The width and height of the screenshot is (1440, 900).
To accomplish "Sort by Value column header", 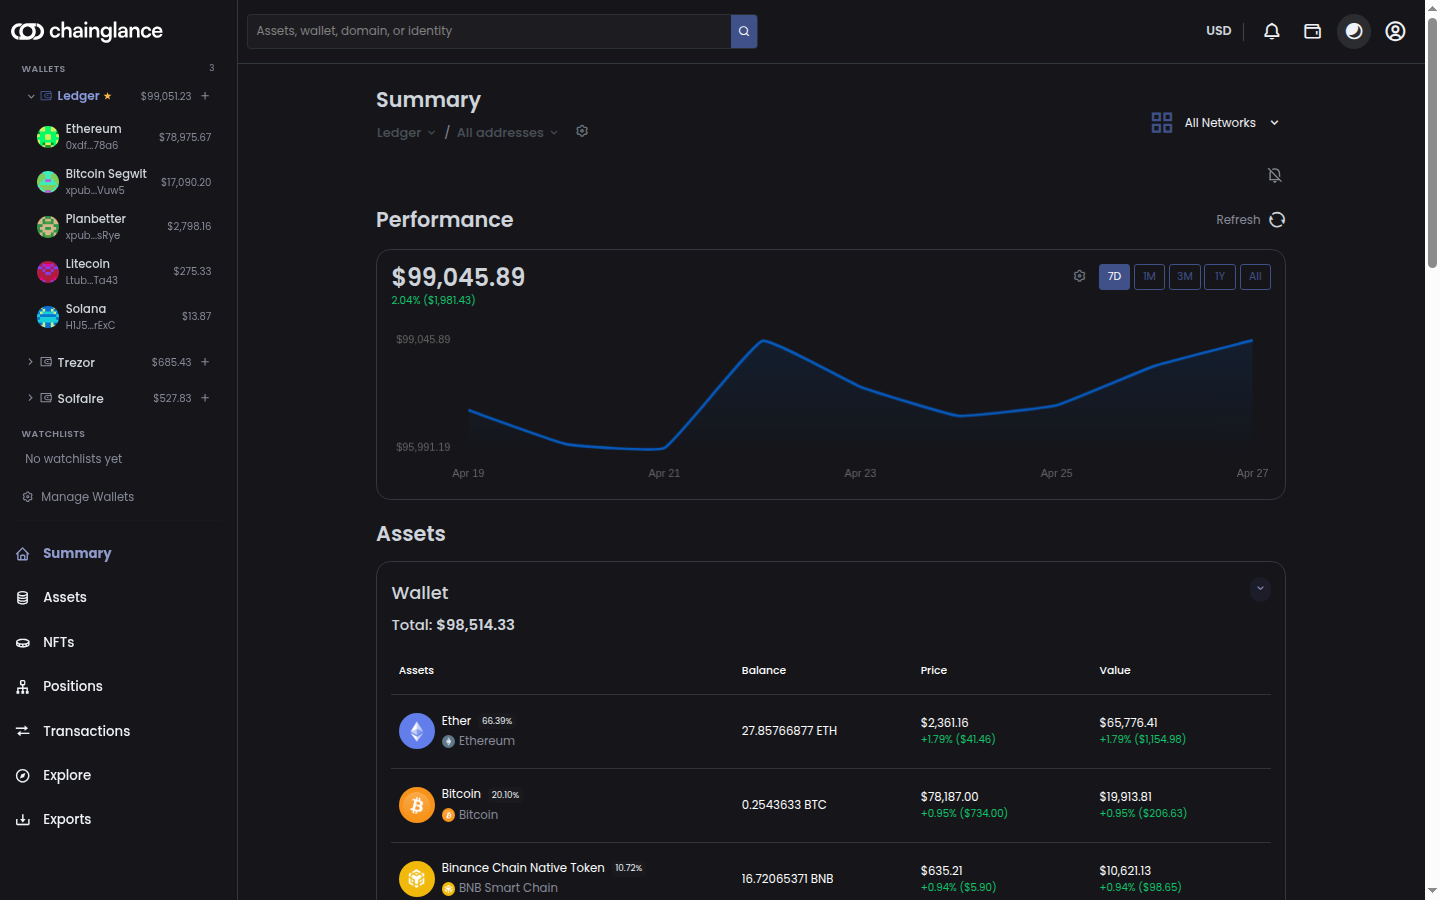I will click(x=1115, y=671).
